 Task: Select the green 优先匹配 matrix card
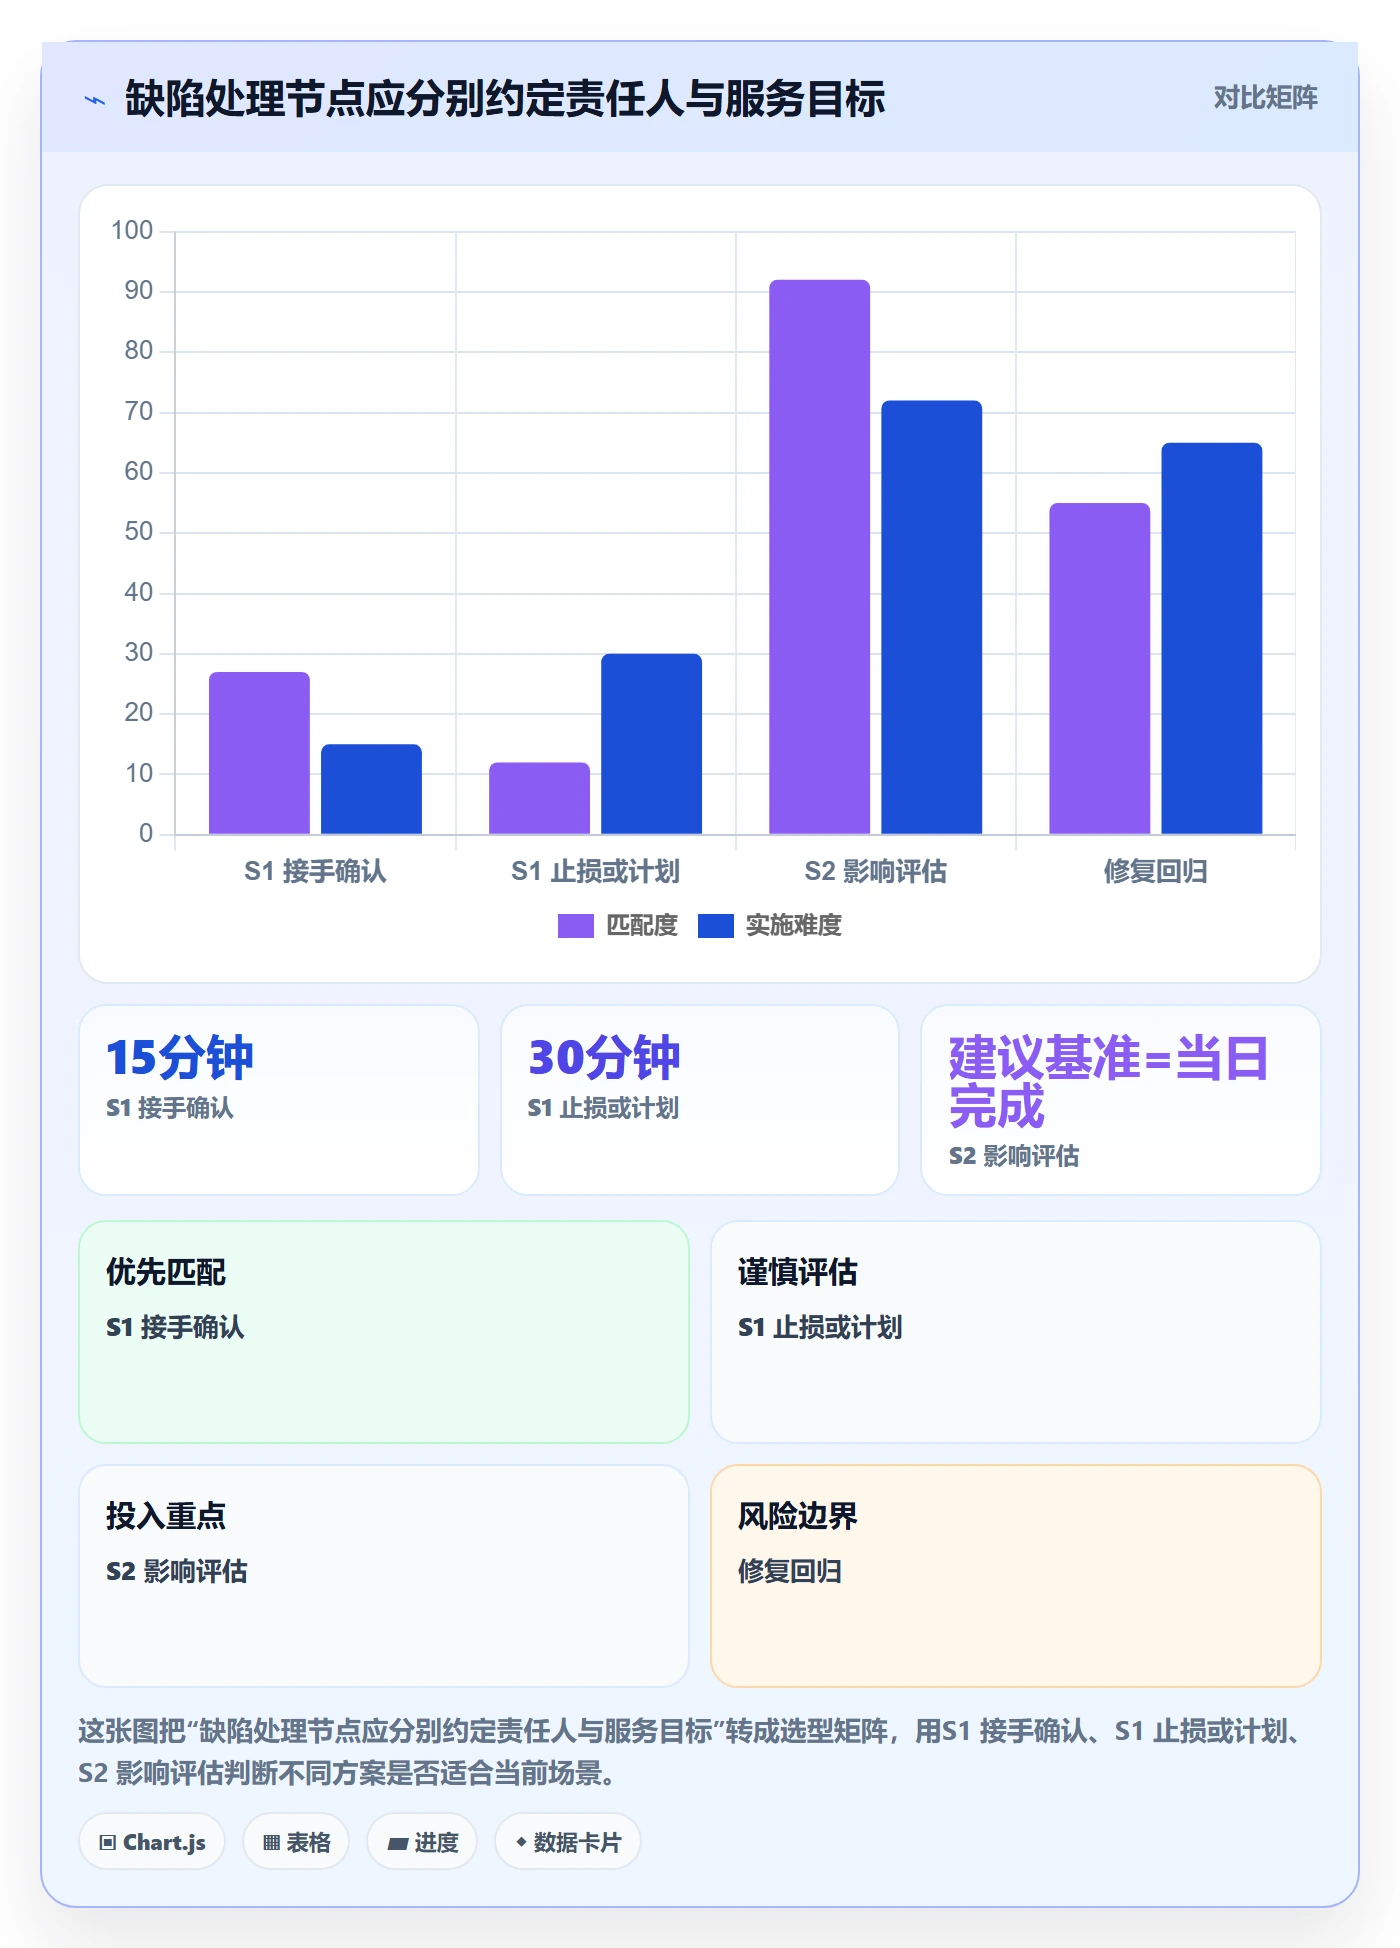pos(384,1331)
